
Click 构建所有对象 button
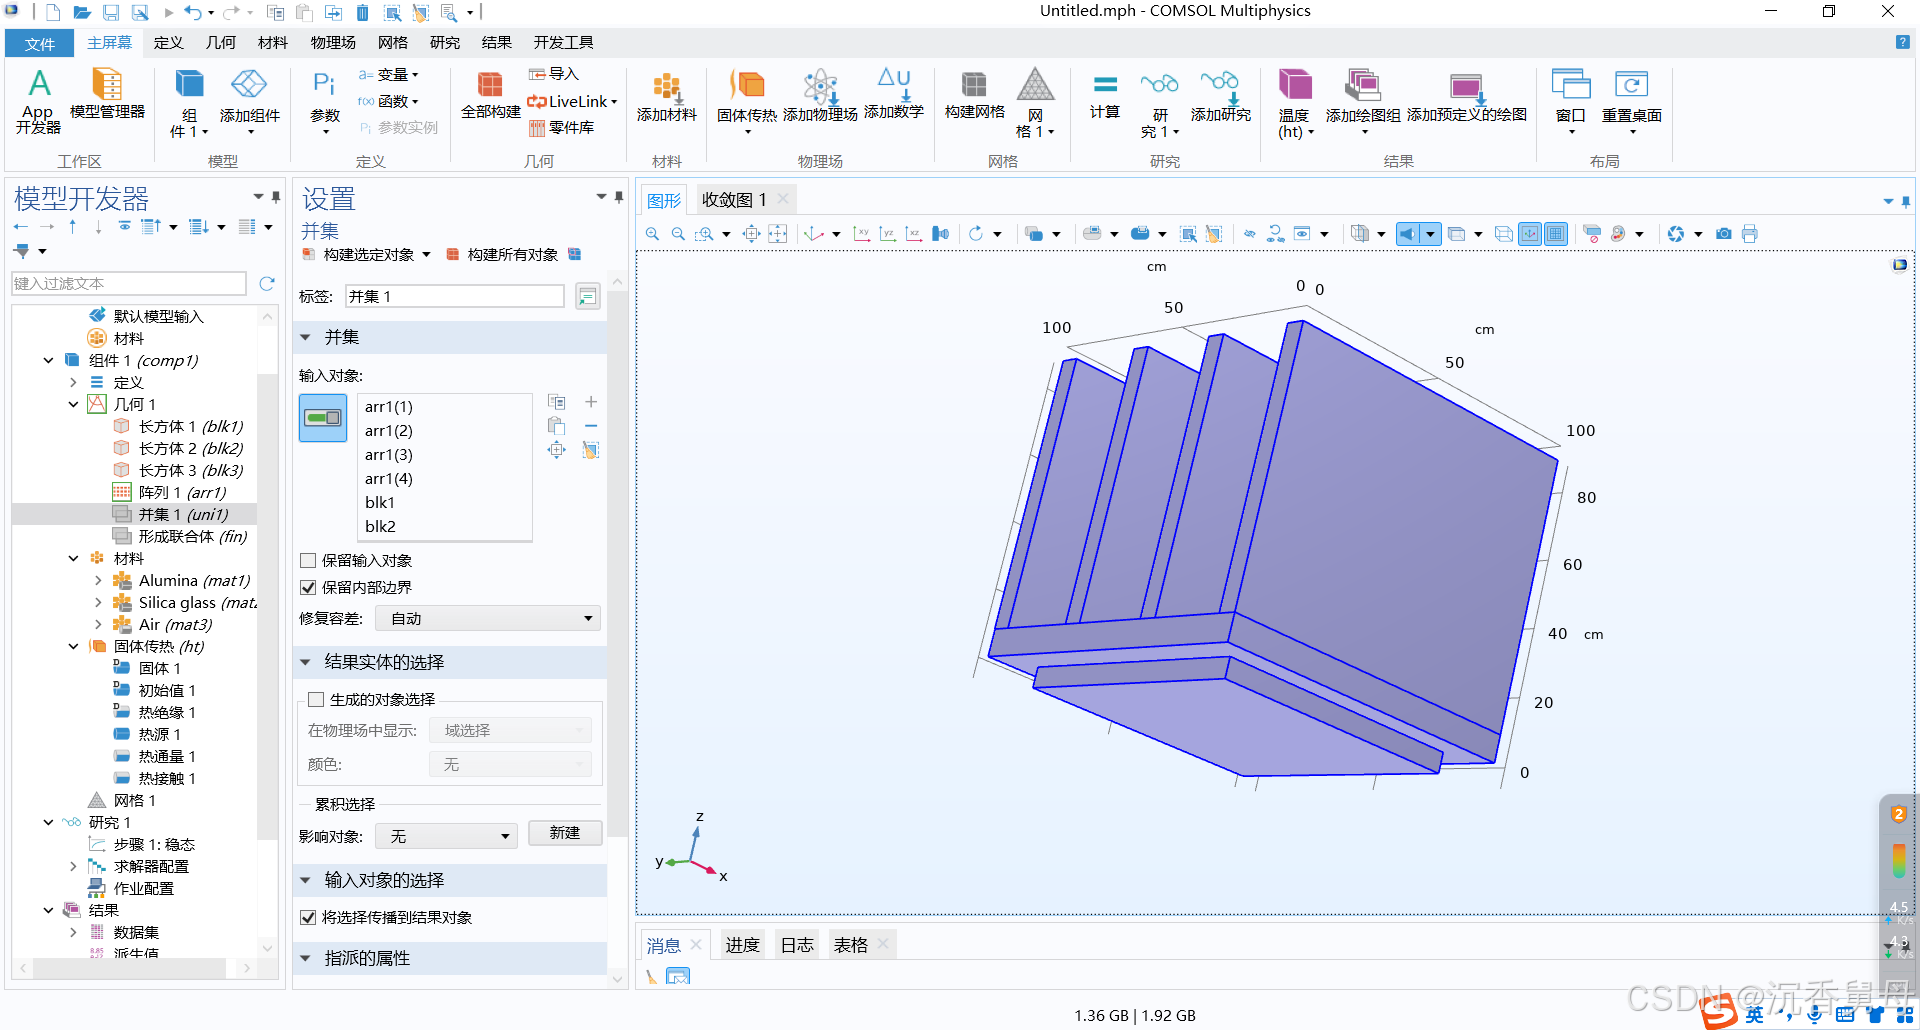(502, 255)
